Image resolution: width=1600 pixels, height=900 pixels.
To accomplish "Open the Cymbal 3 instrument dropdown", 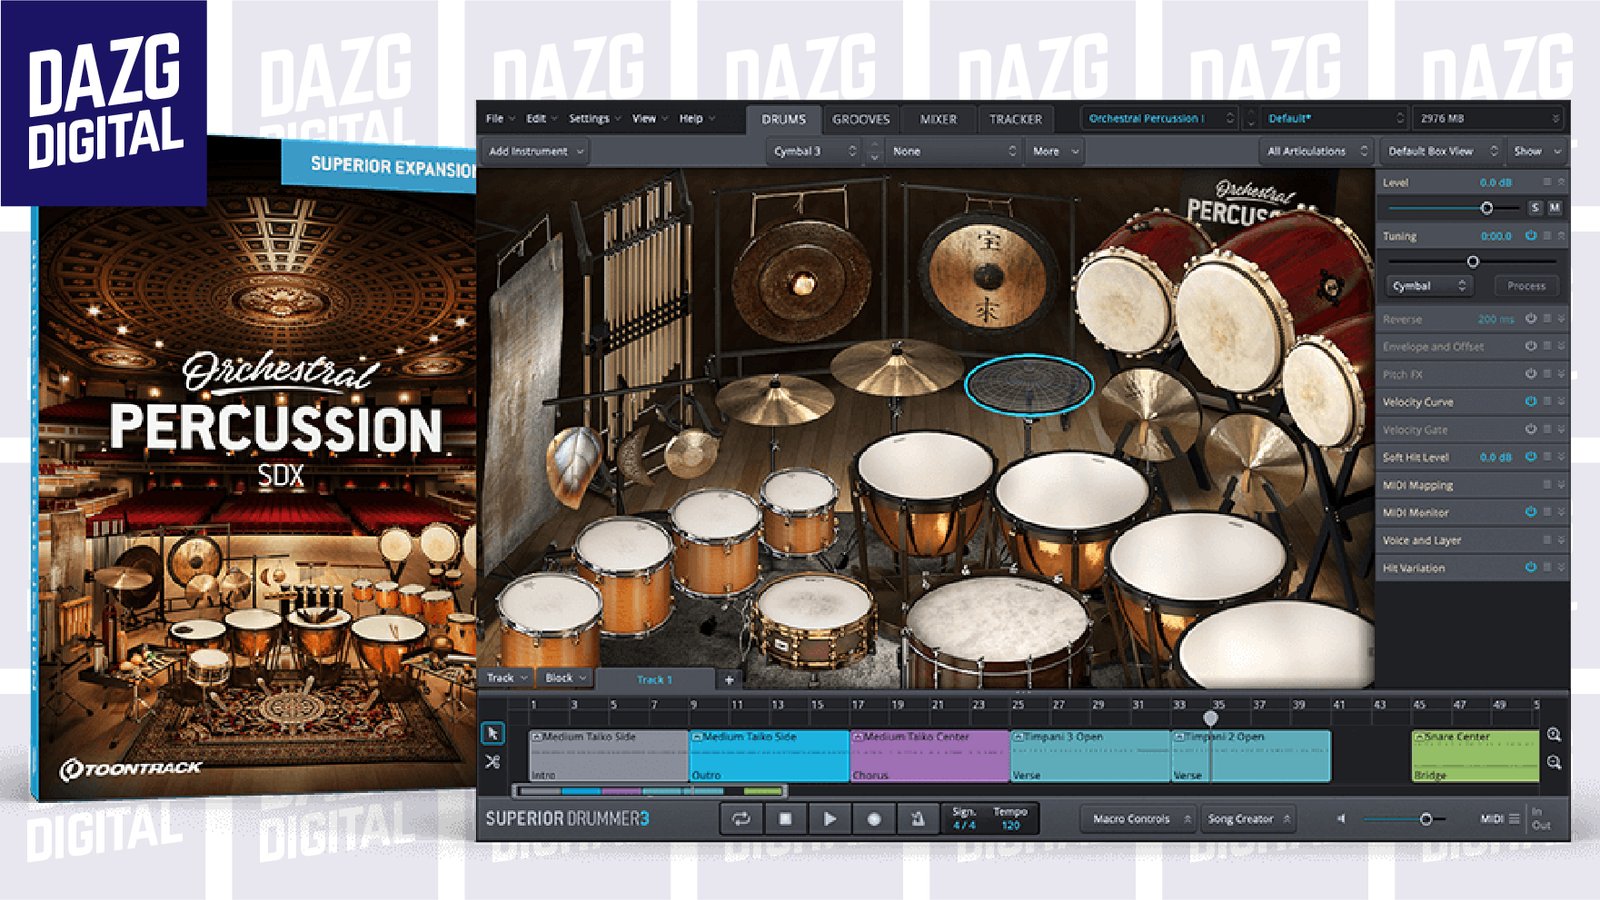I will click(x=815, y=151).
